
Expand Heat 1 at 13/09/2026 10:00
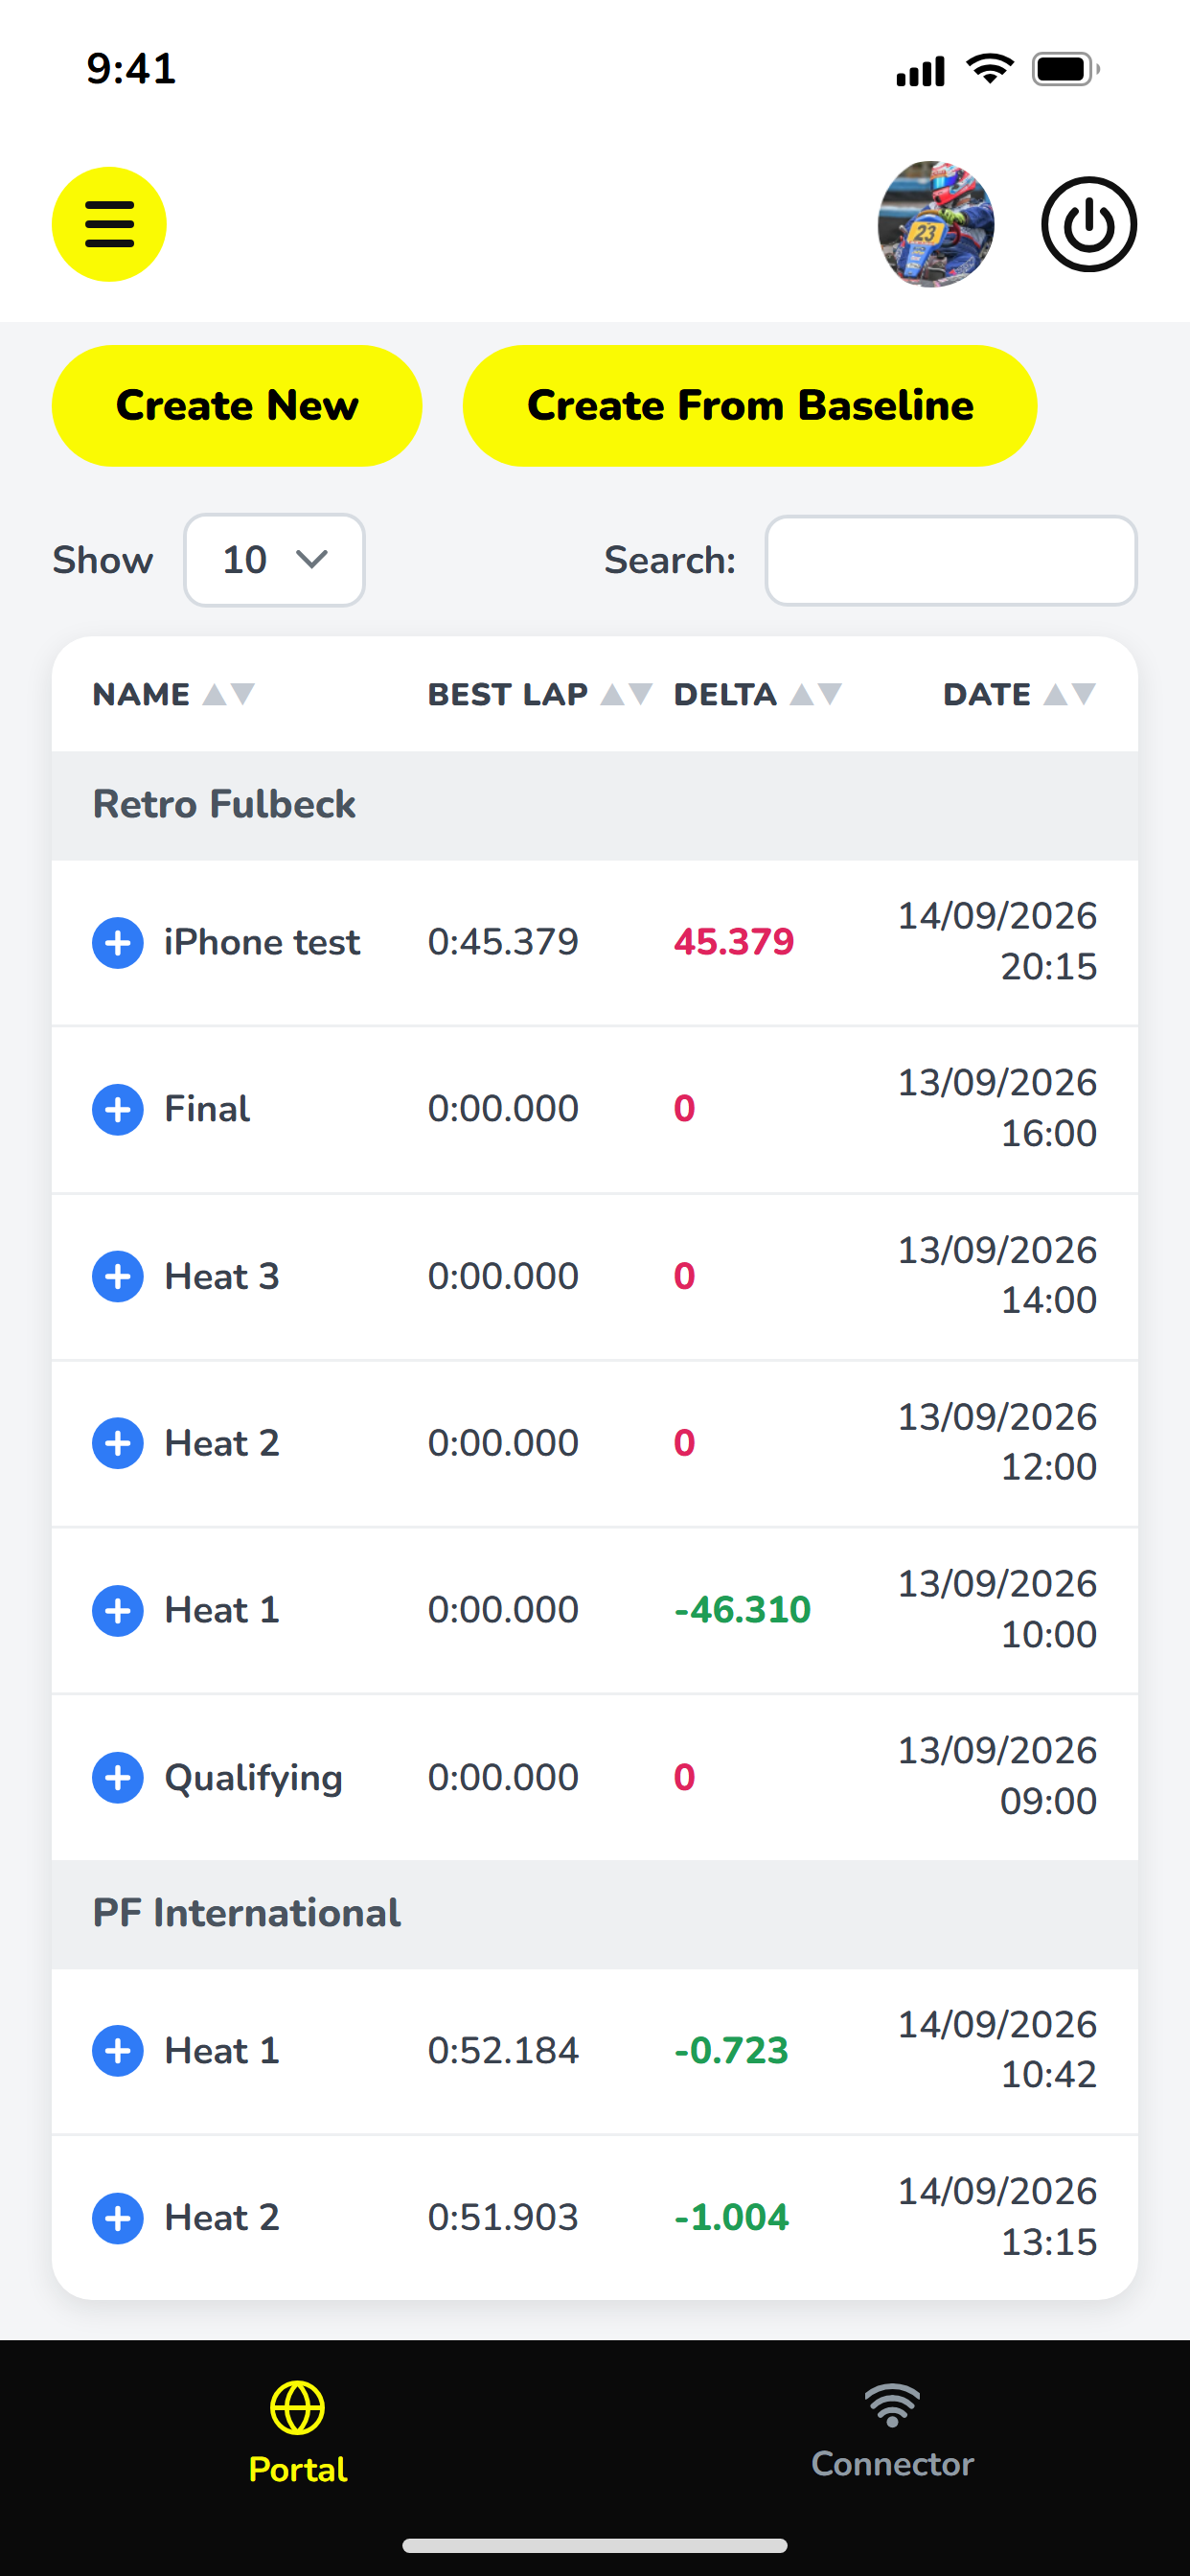[118, 1610]
